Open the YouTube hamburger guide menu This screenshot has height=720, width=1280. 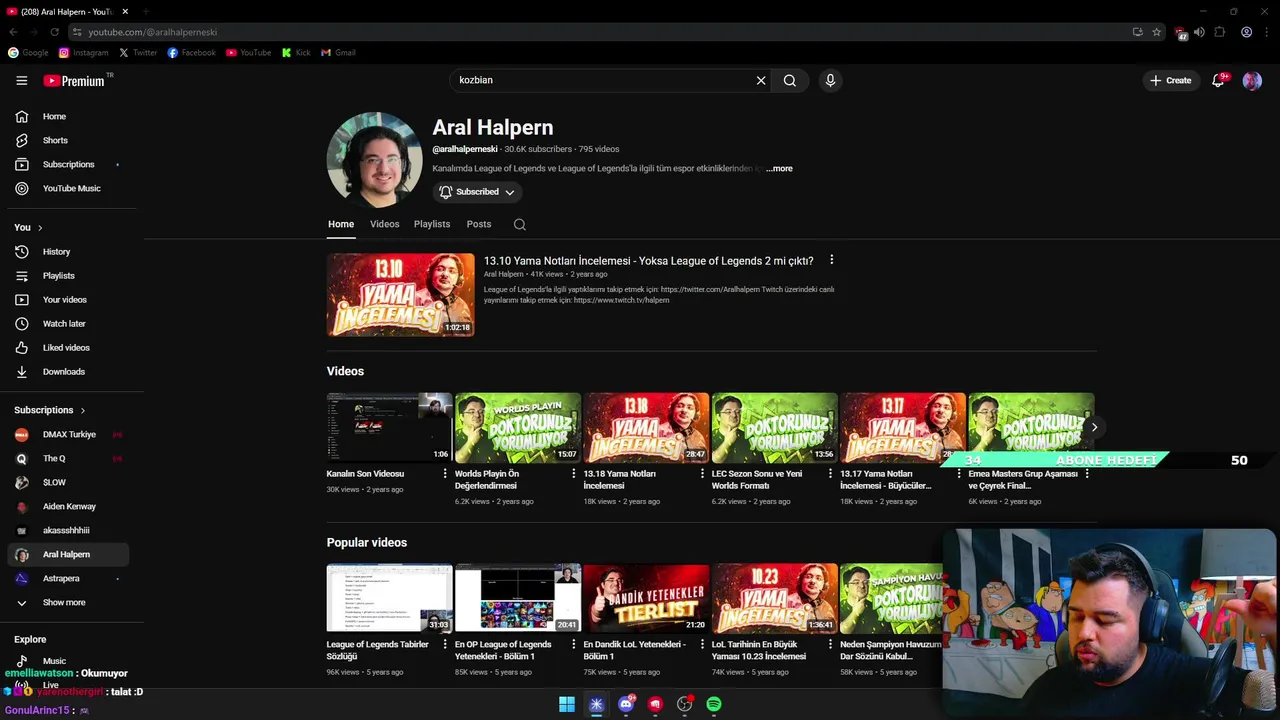(22, 81)
